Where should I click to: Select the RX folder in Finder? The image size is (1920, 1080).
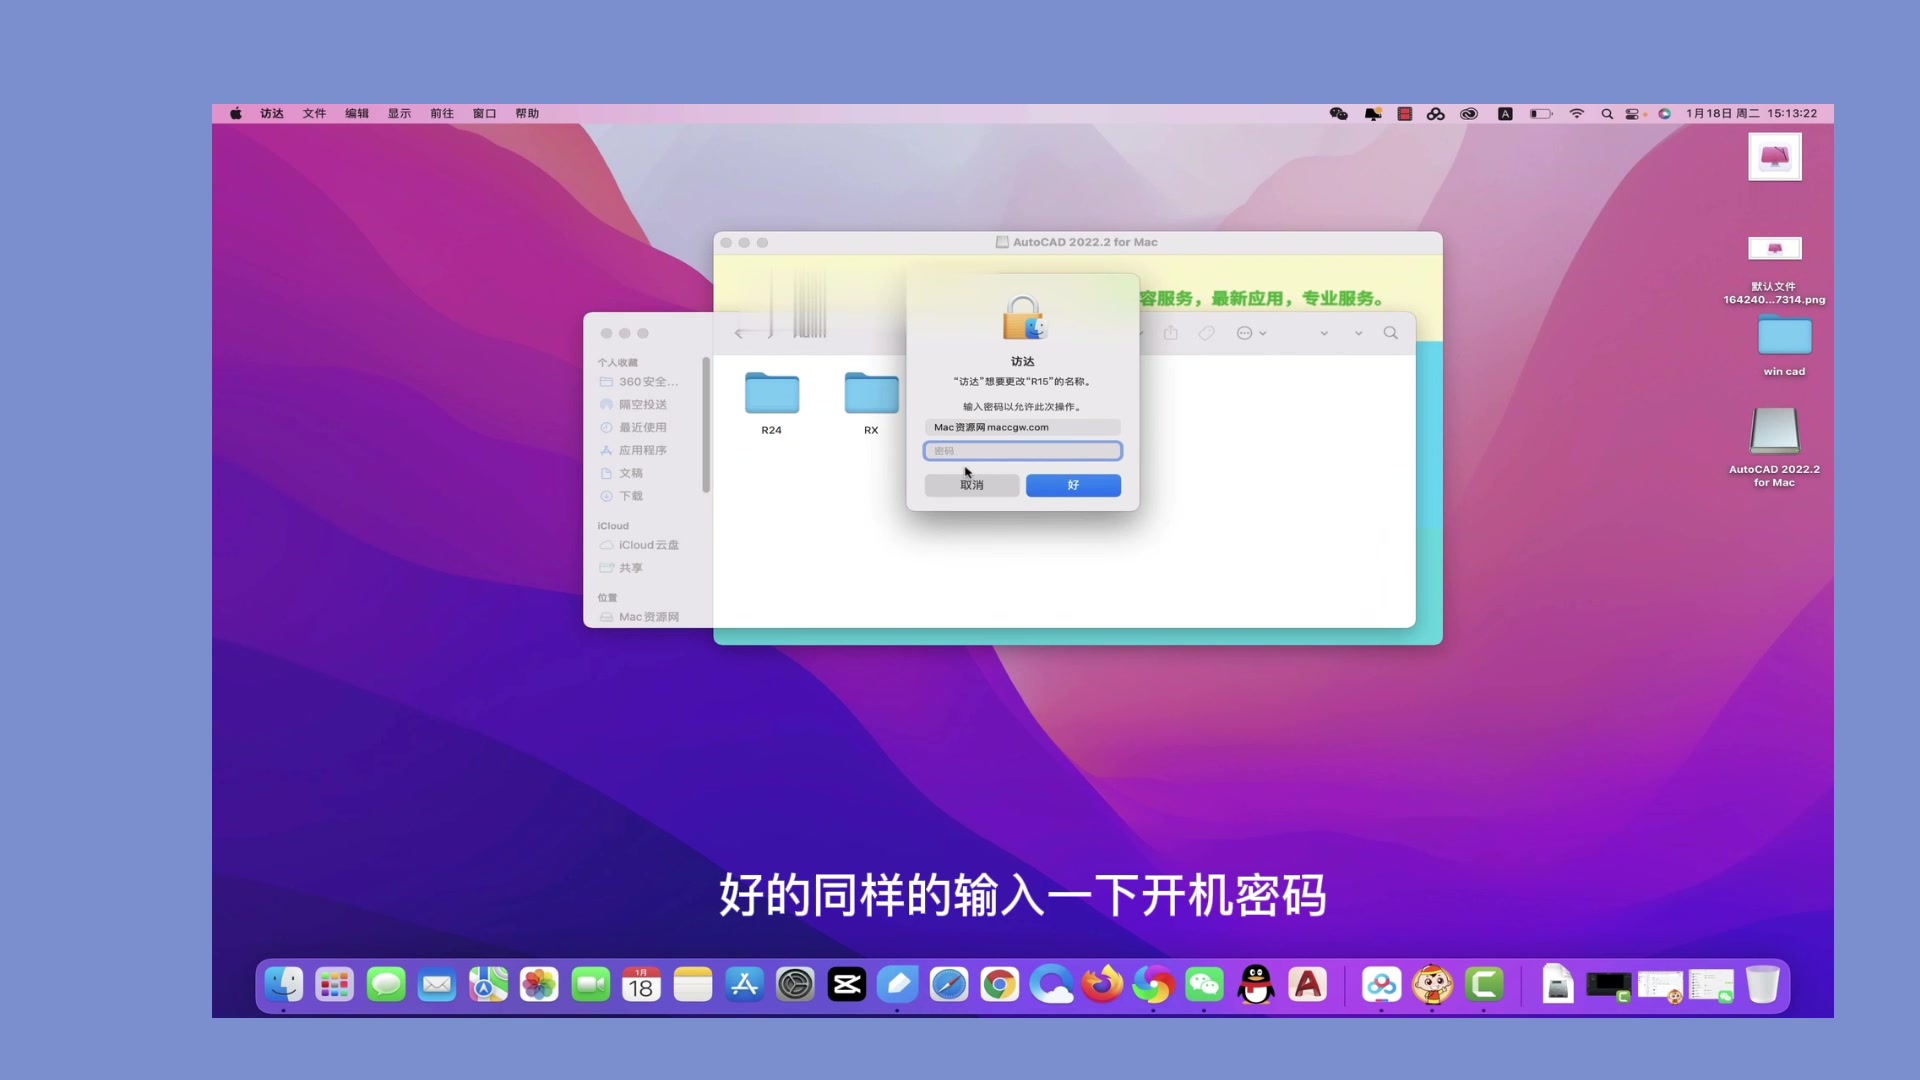point(871,403)
